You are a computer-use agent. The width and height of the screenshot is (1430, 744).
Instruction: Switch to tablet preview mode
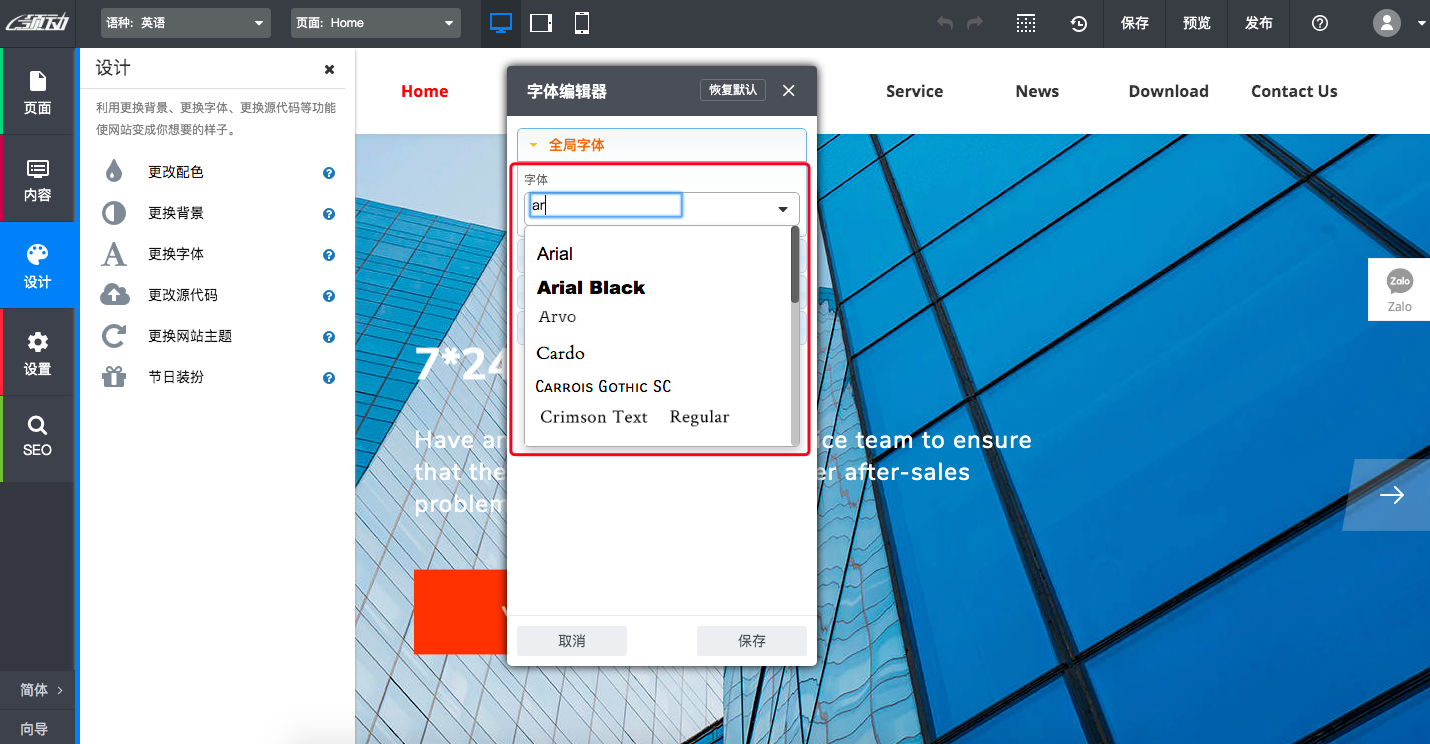click(x=541, y=23)
